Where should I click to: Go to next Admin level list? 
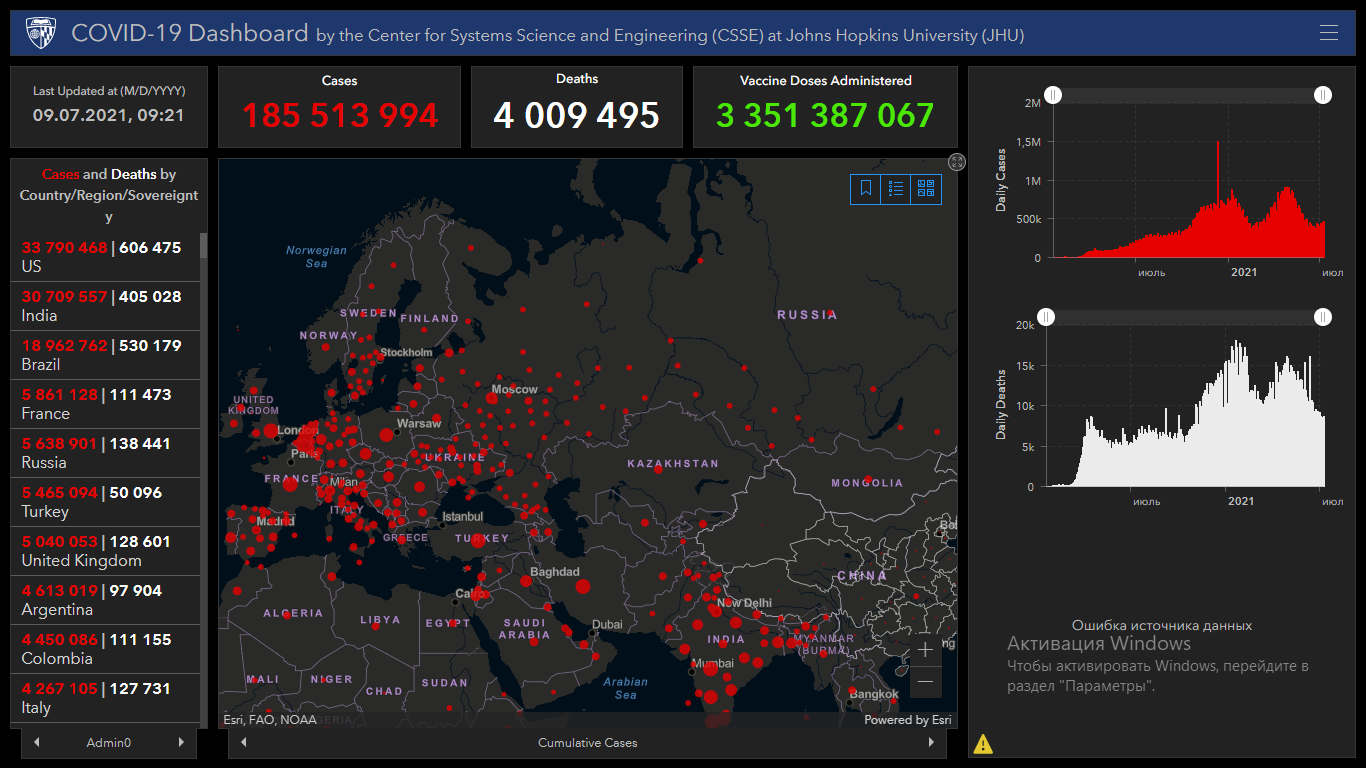click(181, 743)
